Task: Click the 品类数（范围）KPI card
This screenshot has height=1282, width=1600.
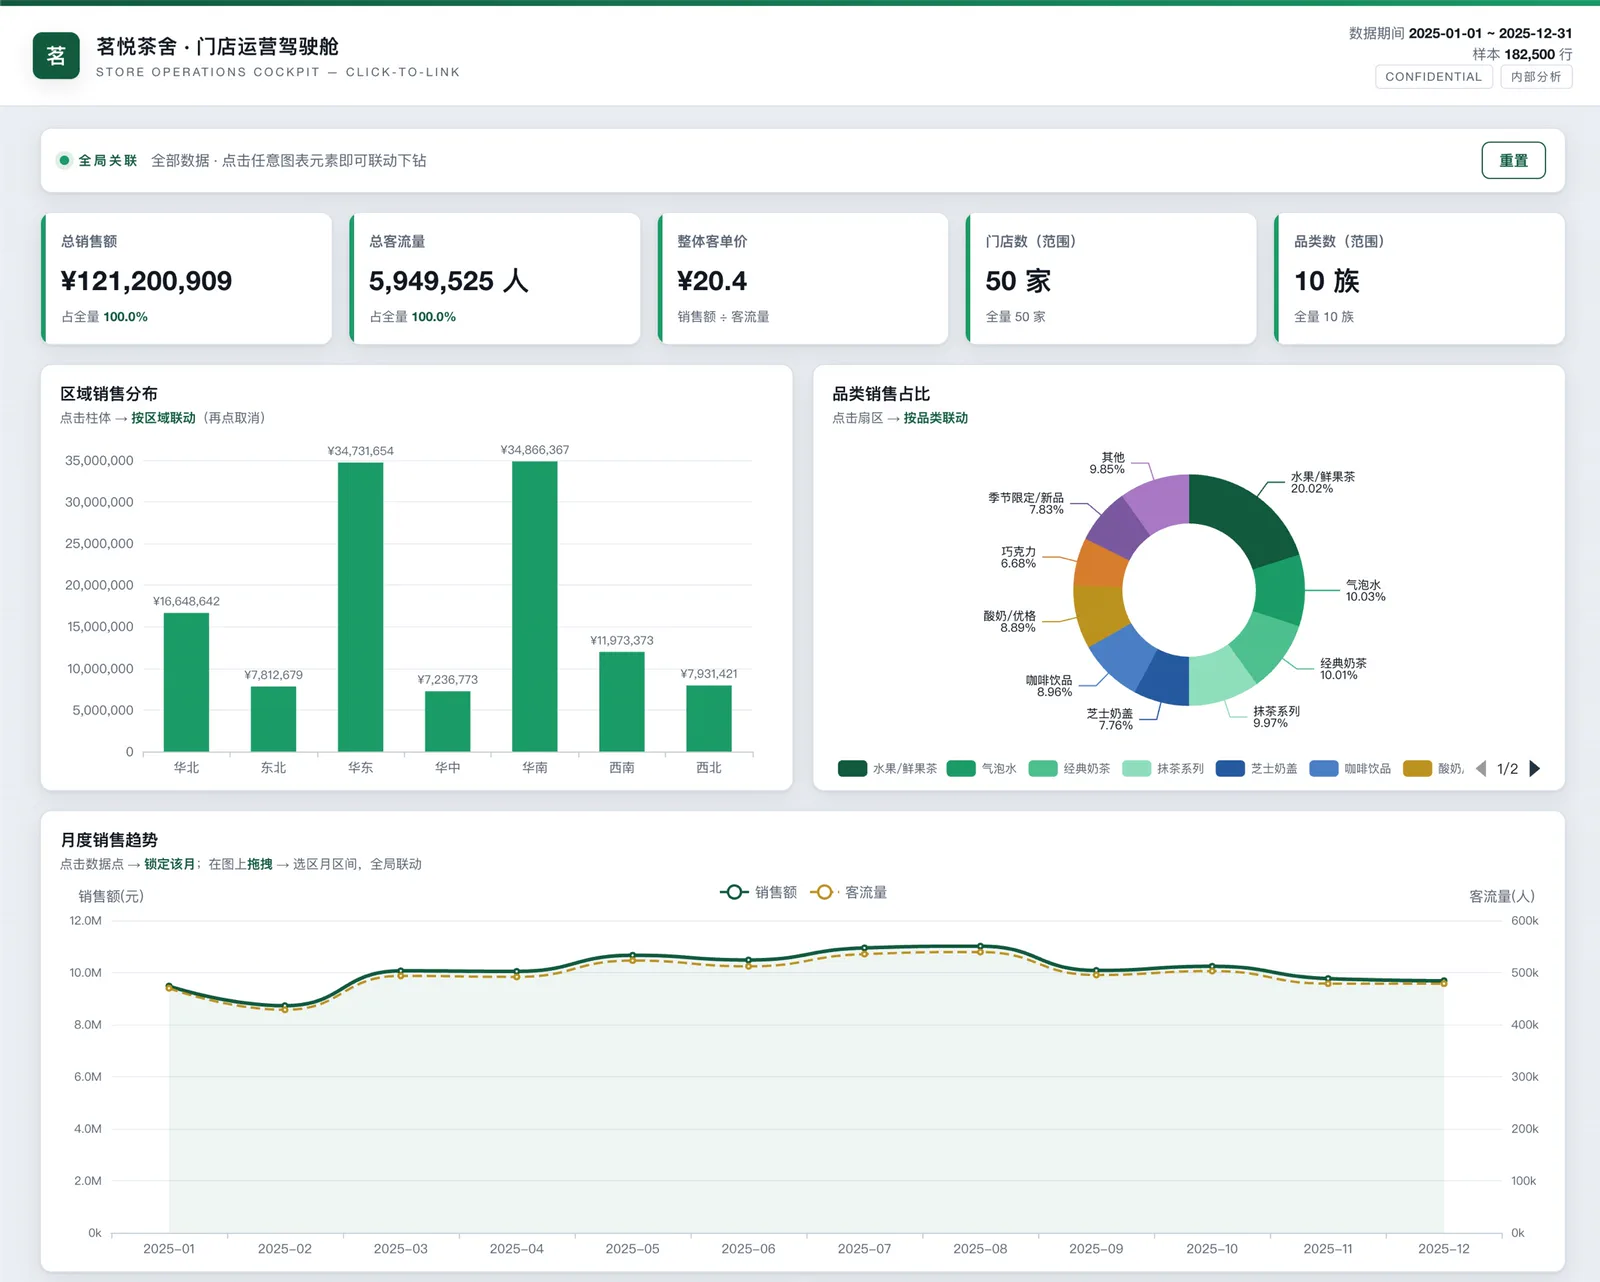Action: point(1420,278)
